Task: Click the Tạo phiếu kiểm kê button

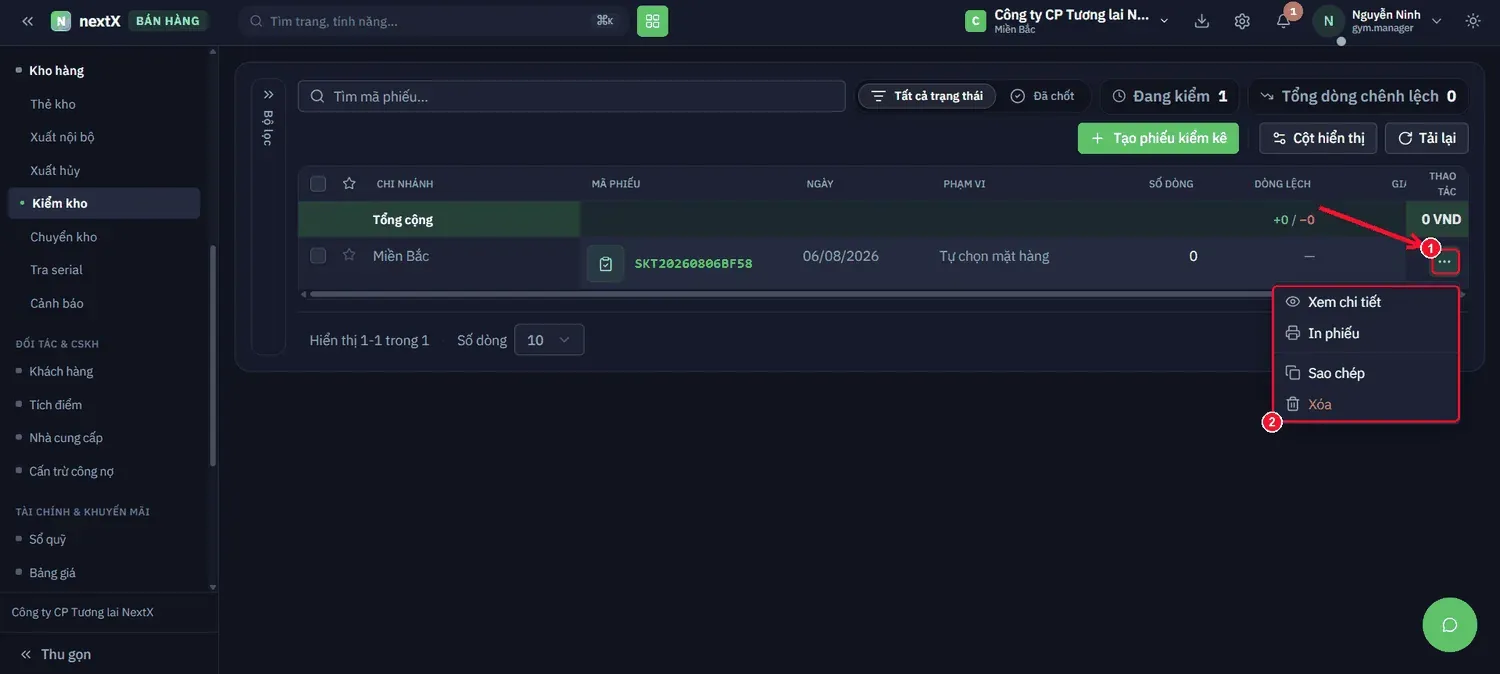Action: 1158,138
